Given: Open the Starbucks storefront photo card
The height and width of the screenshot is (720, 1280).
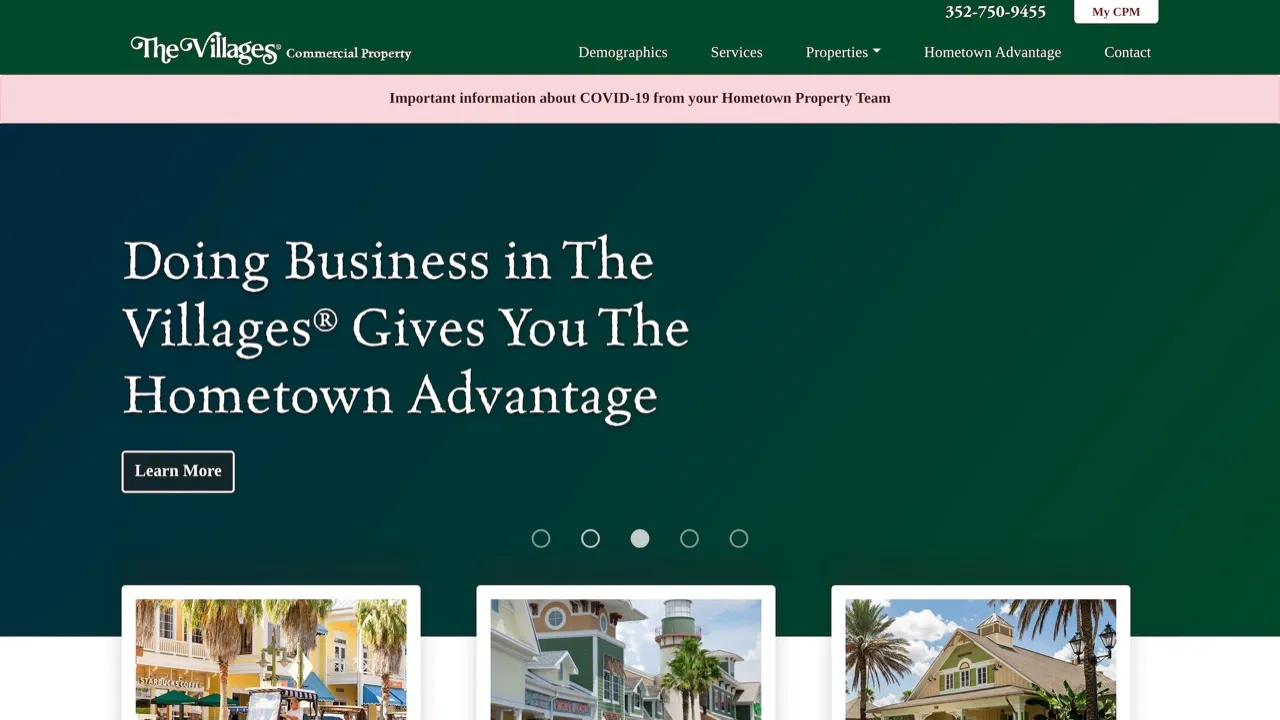Looking at the screenshot, I should tap(271, 653).
